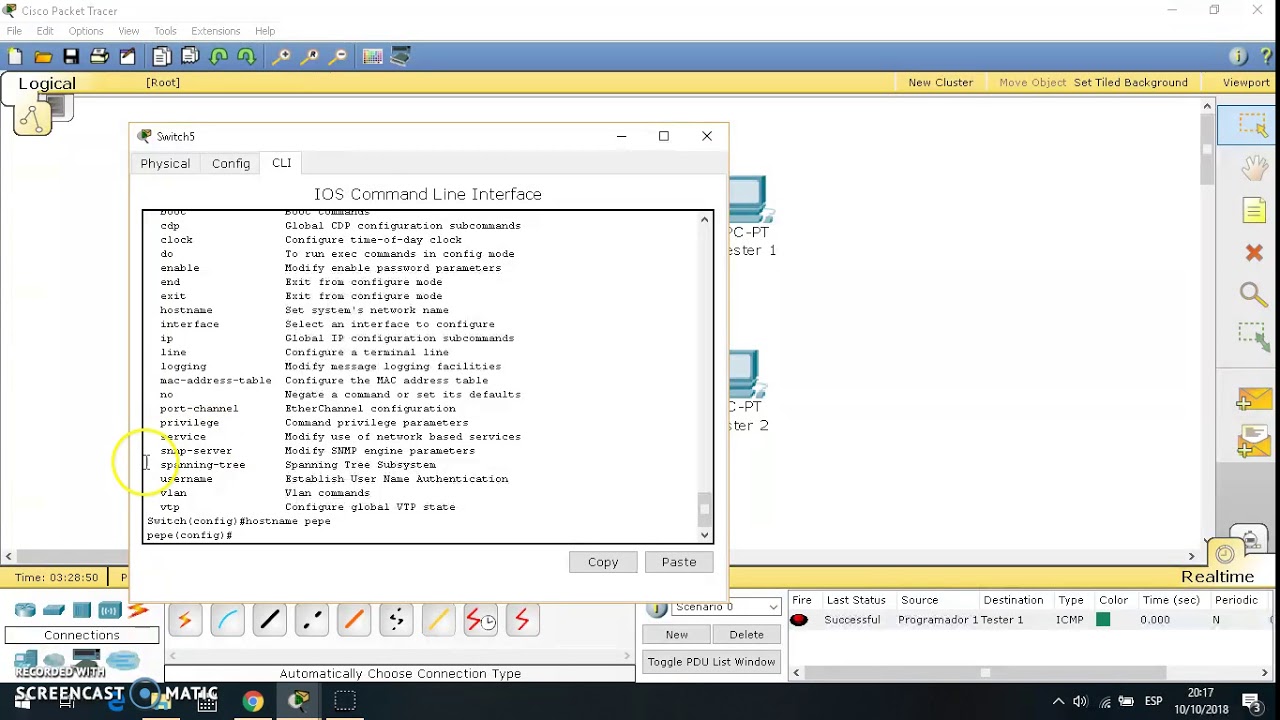Choose the orange fiber cable
1280x720 pixels.
[354, 621]
